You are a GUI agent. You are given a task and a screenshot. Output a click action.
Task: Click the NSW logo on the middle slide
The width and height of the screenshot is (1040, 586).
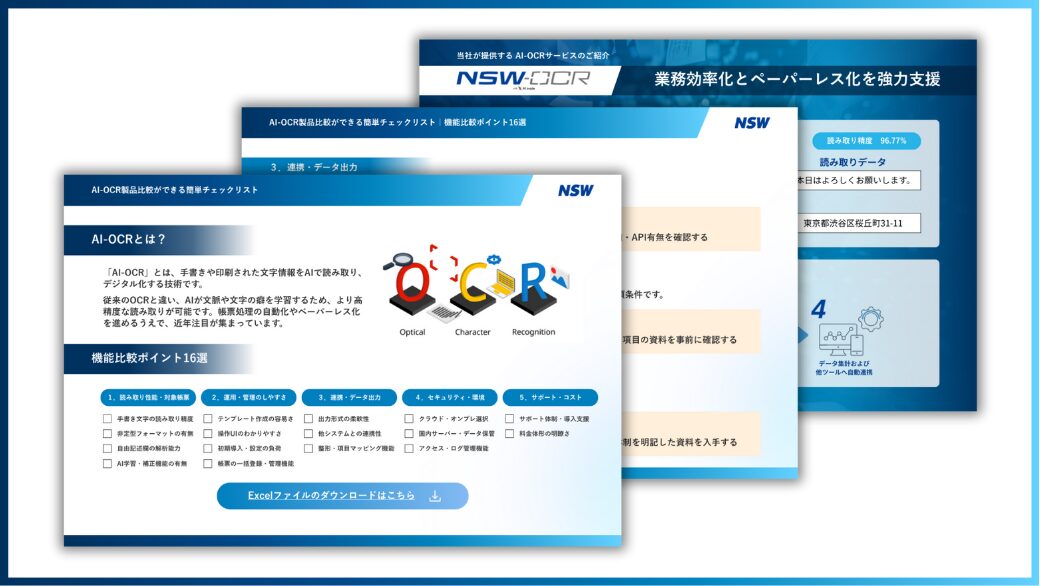(751, 123)
